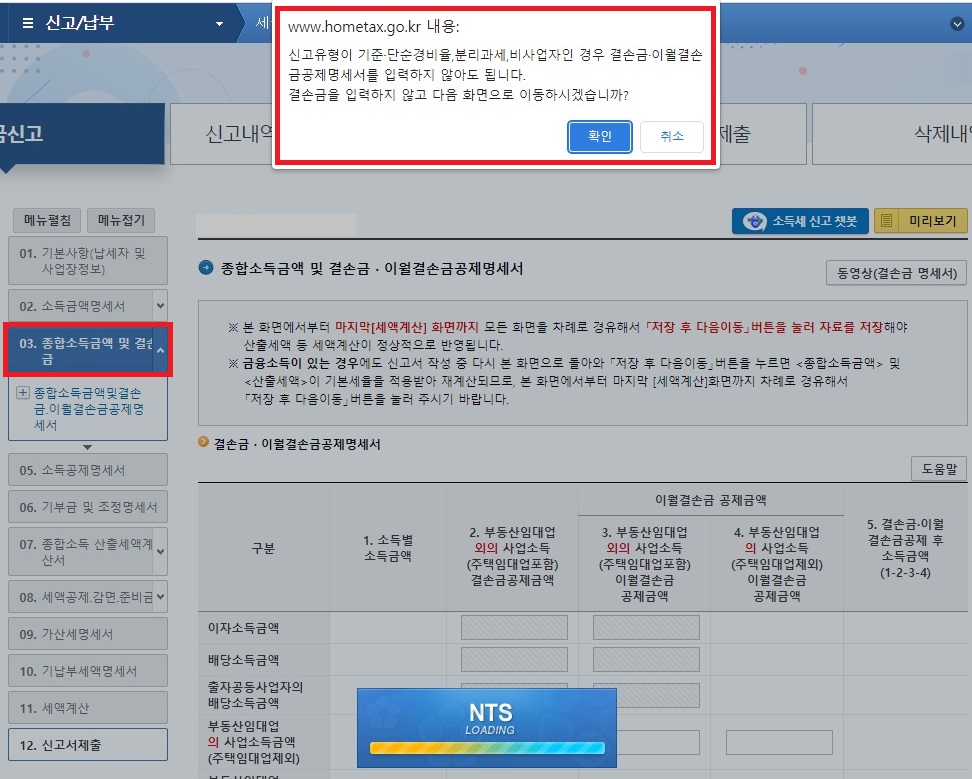
Task: Click the plus icon beside 종합소득금액및결손금 submenu
Action: (x=22, y=392)
